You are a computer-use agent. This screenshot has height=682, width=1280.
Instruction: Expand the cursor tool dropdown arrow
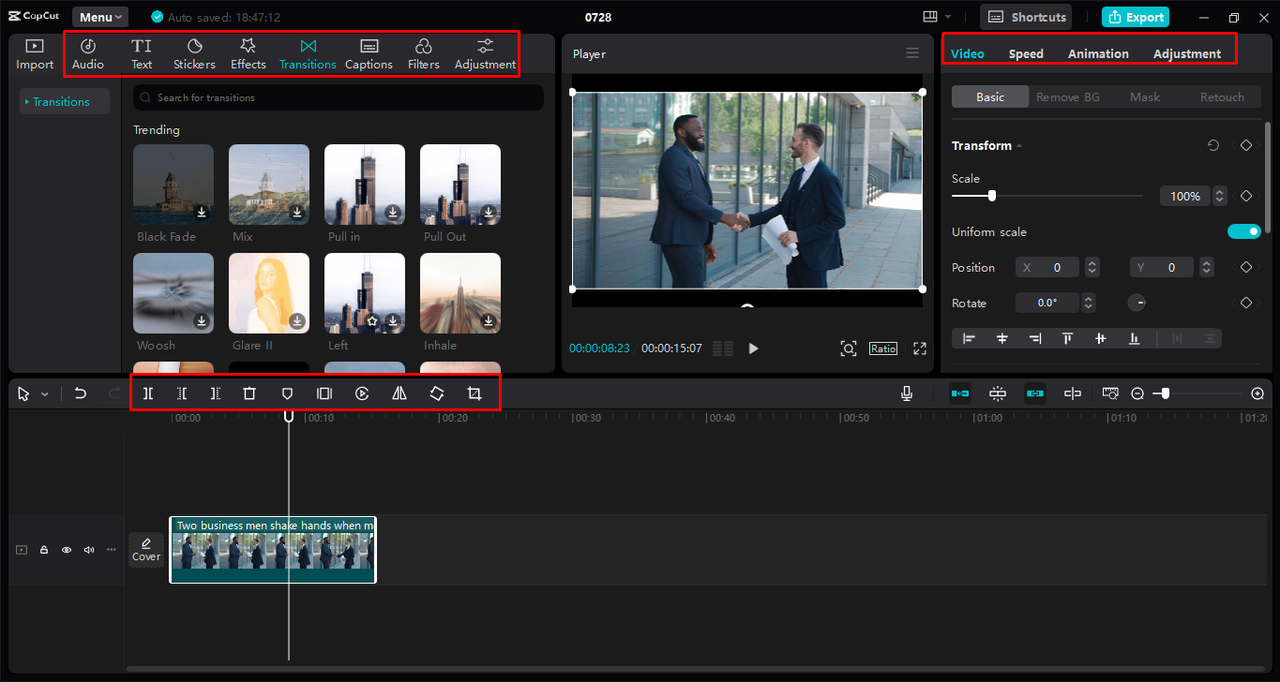click(45, 395)
